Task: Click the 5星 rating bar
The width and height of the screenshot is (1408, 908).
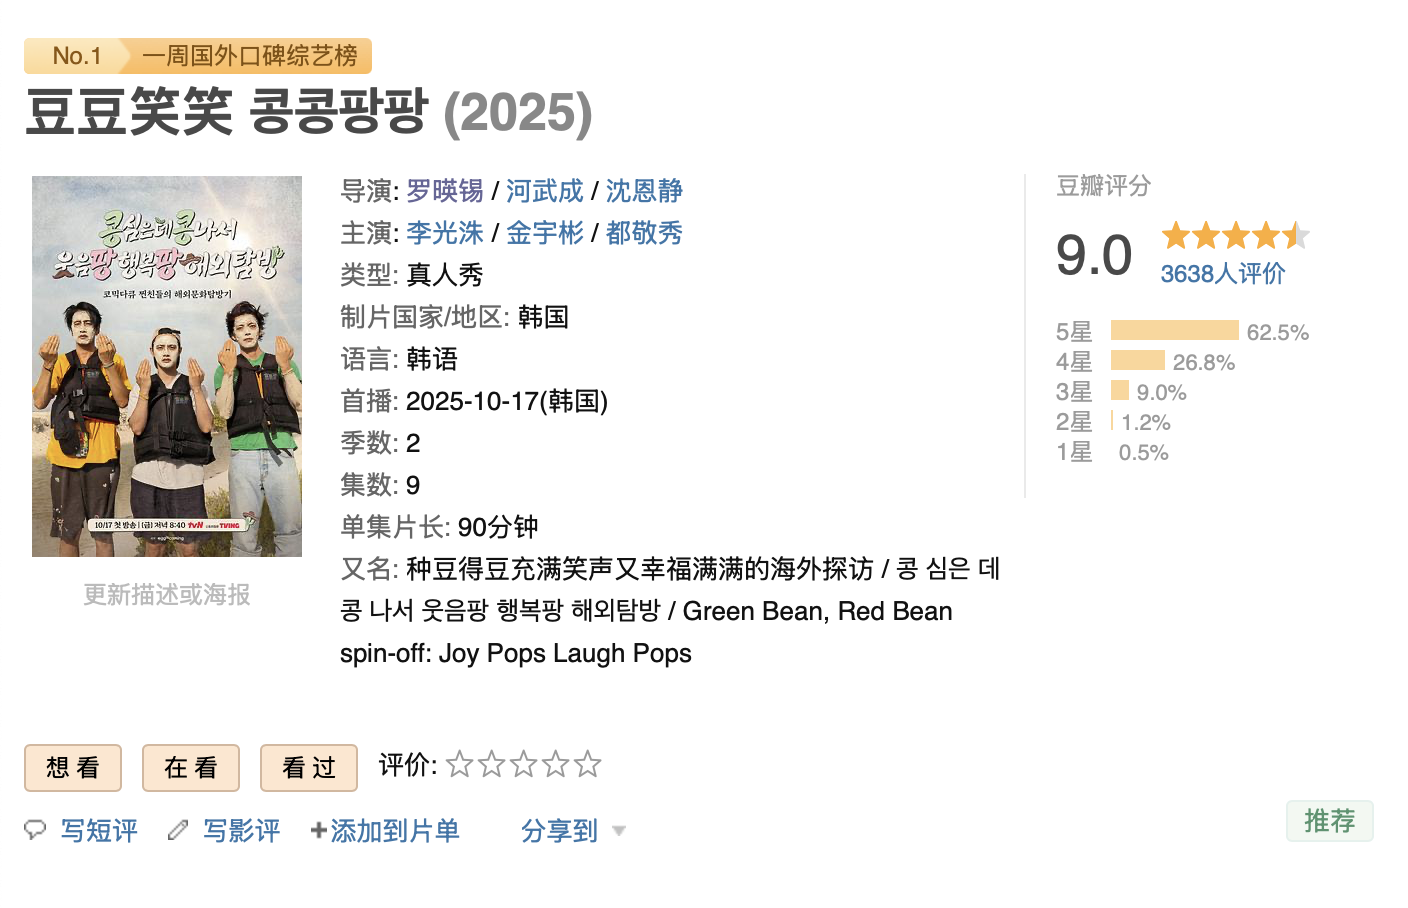Action: click(1174, 331)
